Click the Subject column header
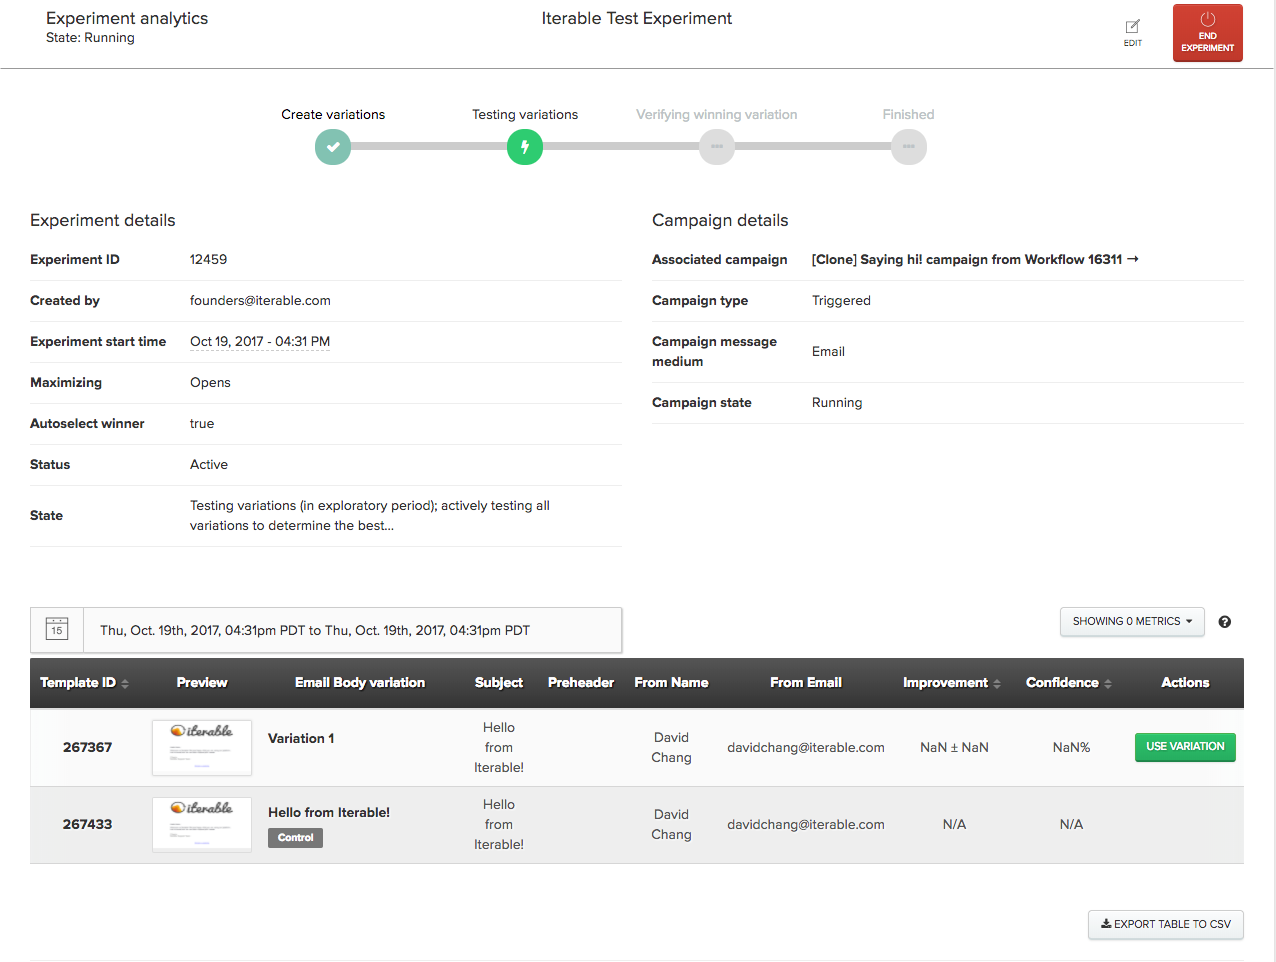The height and width of the screenshot is (962, 1276). click(x=499, y=683)
